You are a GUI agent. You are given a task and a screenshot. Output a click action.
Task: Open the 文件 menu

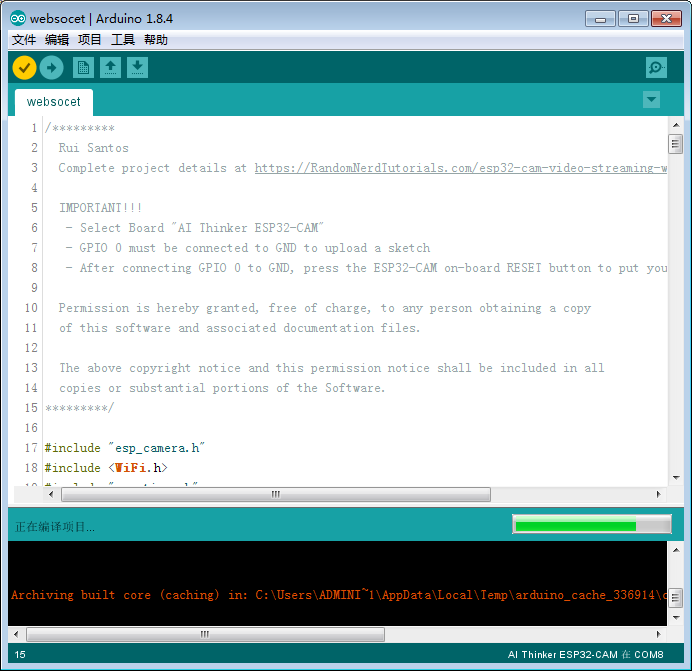[24, 40]
